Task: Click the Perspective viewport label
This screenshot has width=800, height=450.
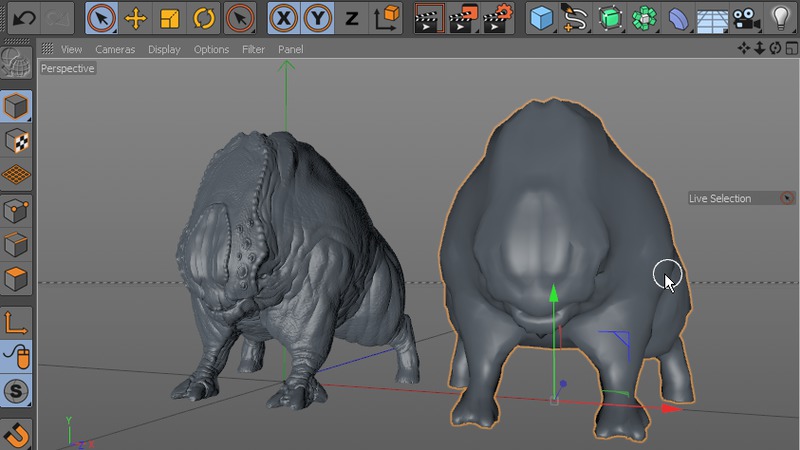Action: click(x=68, y=69)
